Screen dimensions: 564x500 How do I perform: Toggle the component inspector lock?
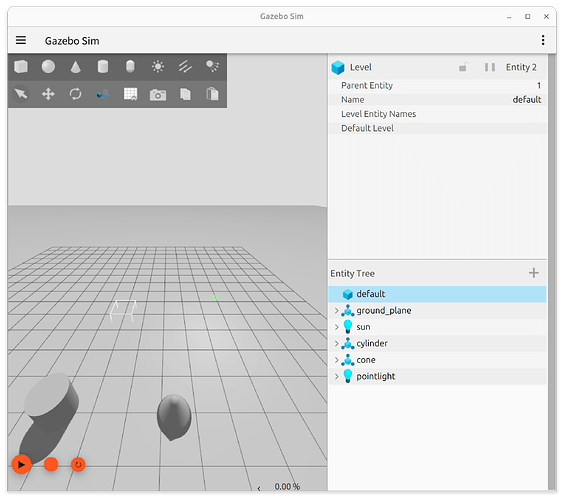pyautogui.click(x=463, y=67)
